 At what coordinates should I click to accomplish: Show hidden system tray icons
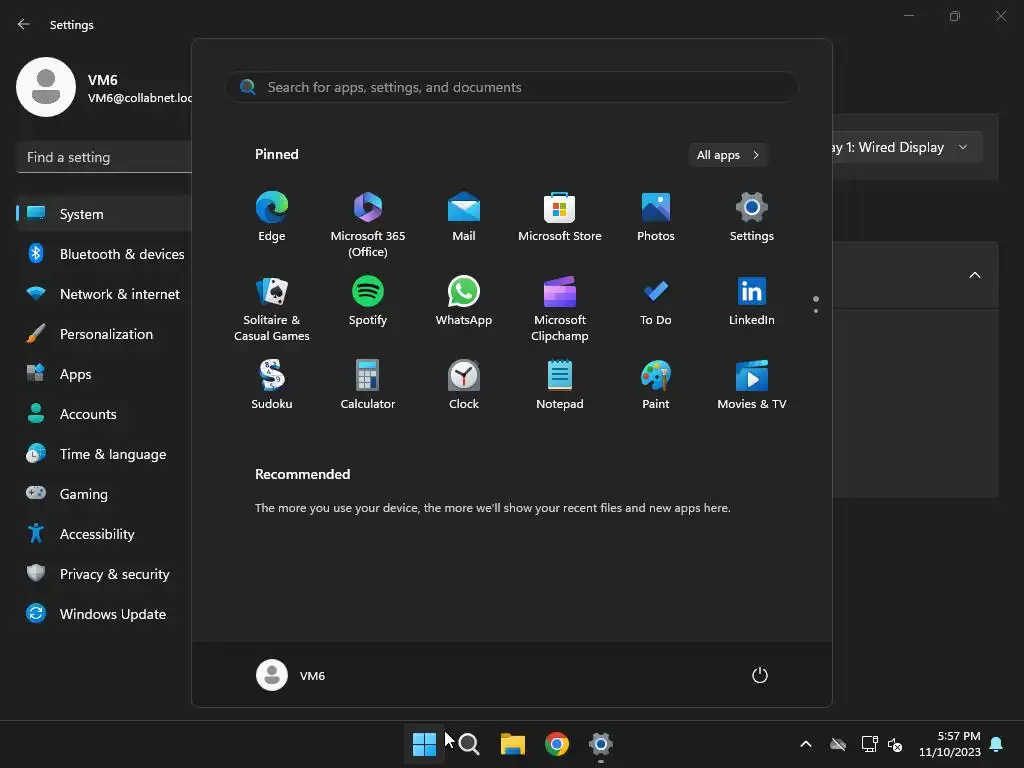tap(806, 744)
